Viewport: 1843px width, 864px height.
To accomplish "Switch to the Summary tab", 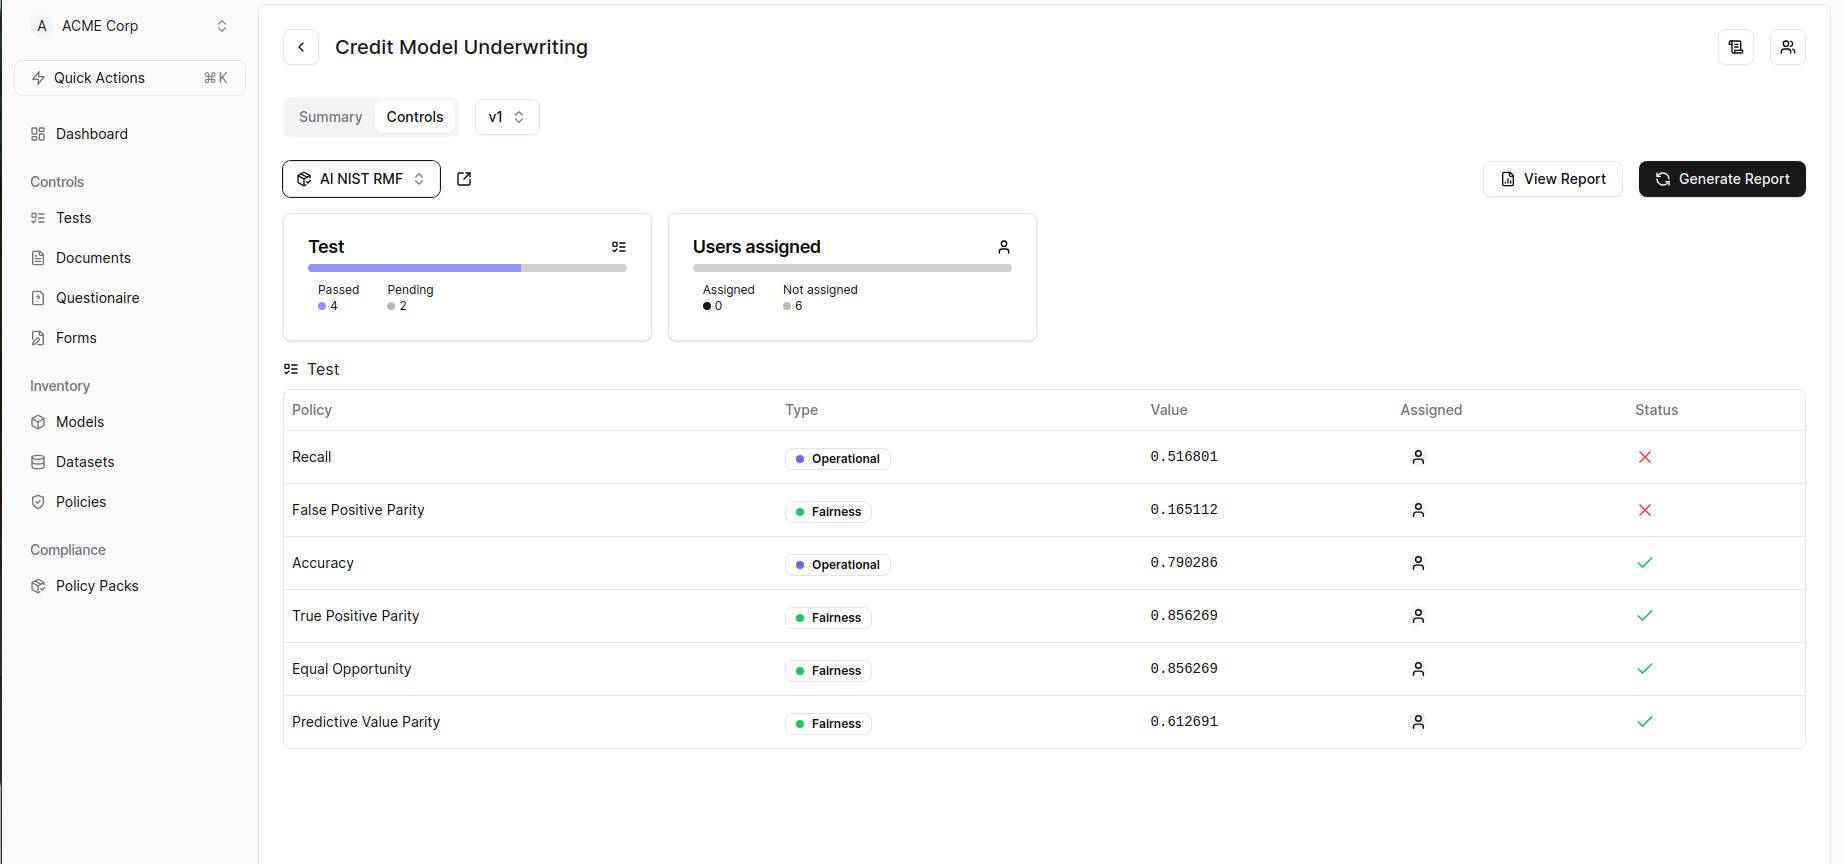I will click(x=330, y=117).
